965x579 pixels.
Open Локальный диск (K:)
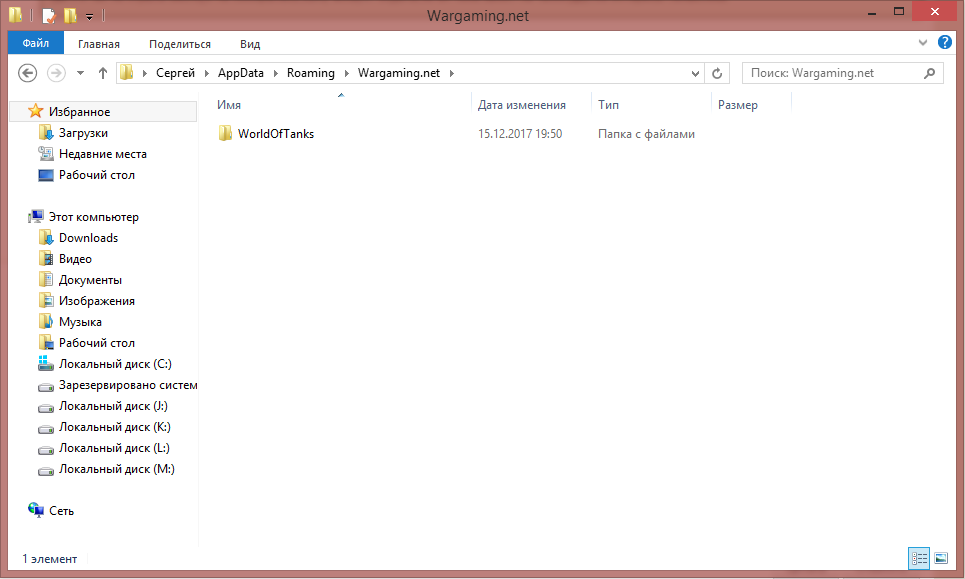(114, 427)
